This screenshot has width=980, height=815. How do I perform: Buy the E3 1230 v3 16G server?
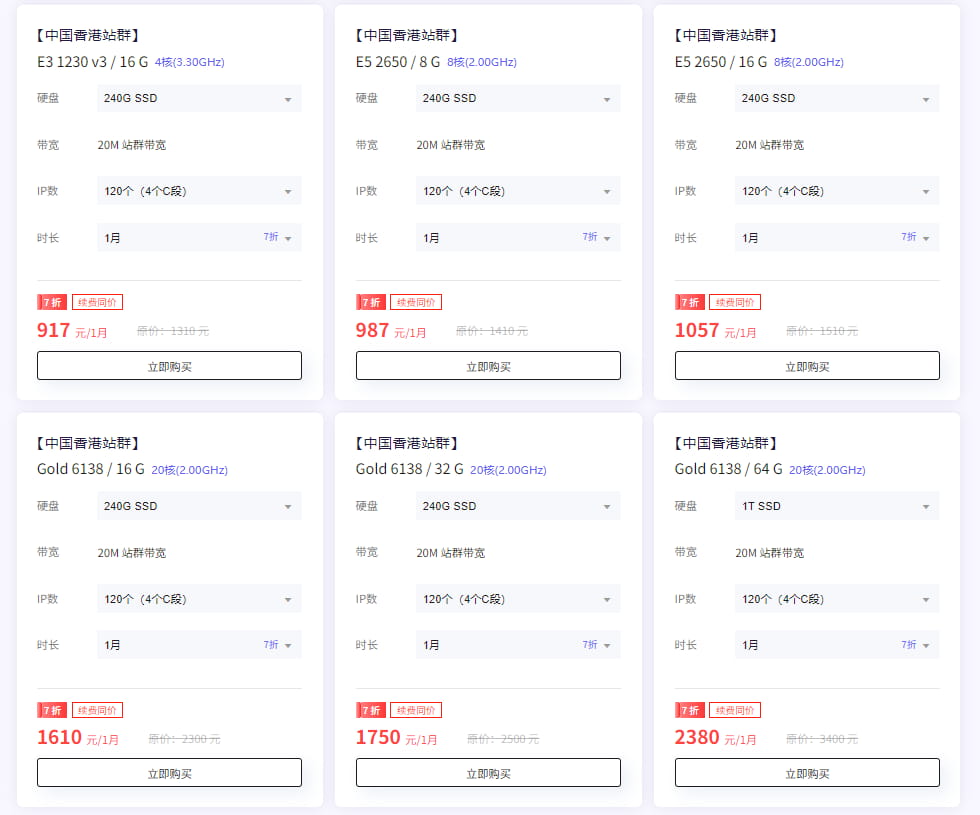coord(169,366)
